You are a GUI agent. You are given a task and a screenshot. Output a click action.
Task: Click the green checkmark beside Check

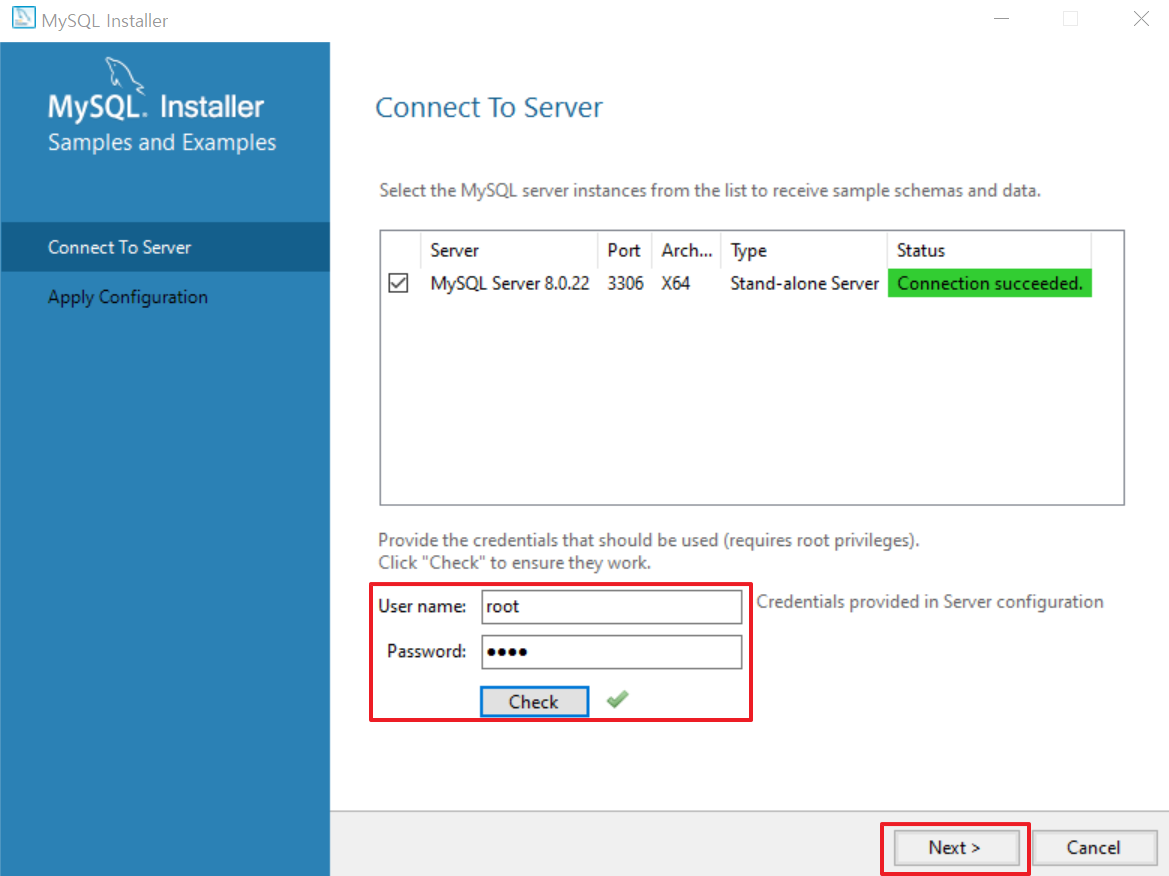(x=616, y=699)
